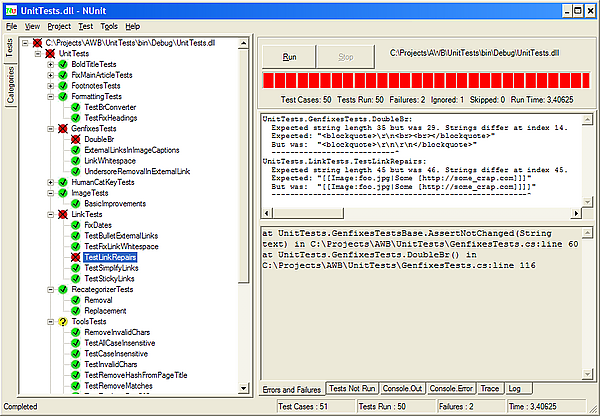
Task: Select the TestFixLinkWhitespace test in the tree
Action: point(121,246)
